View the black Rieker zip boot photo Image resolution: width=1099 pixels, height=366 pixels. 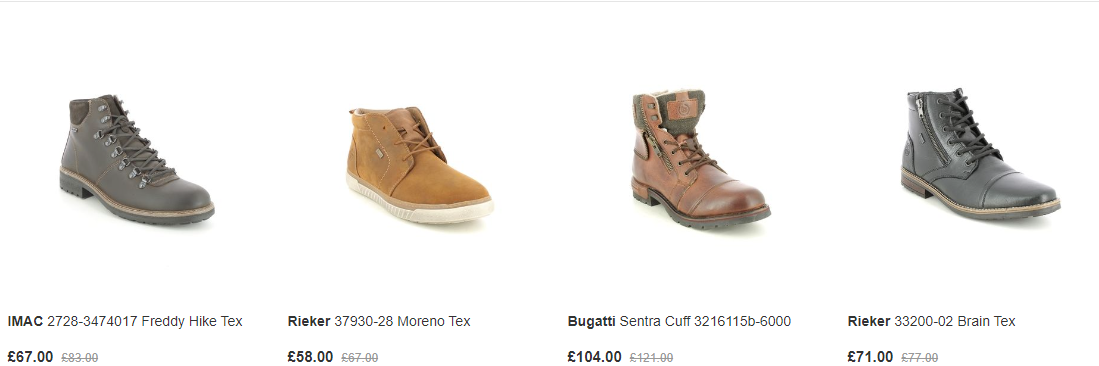tap(980, 154)
